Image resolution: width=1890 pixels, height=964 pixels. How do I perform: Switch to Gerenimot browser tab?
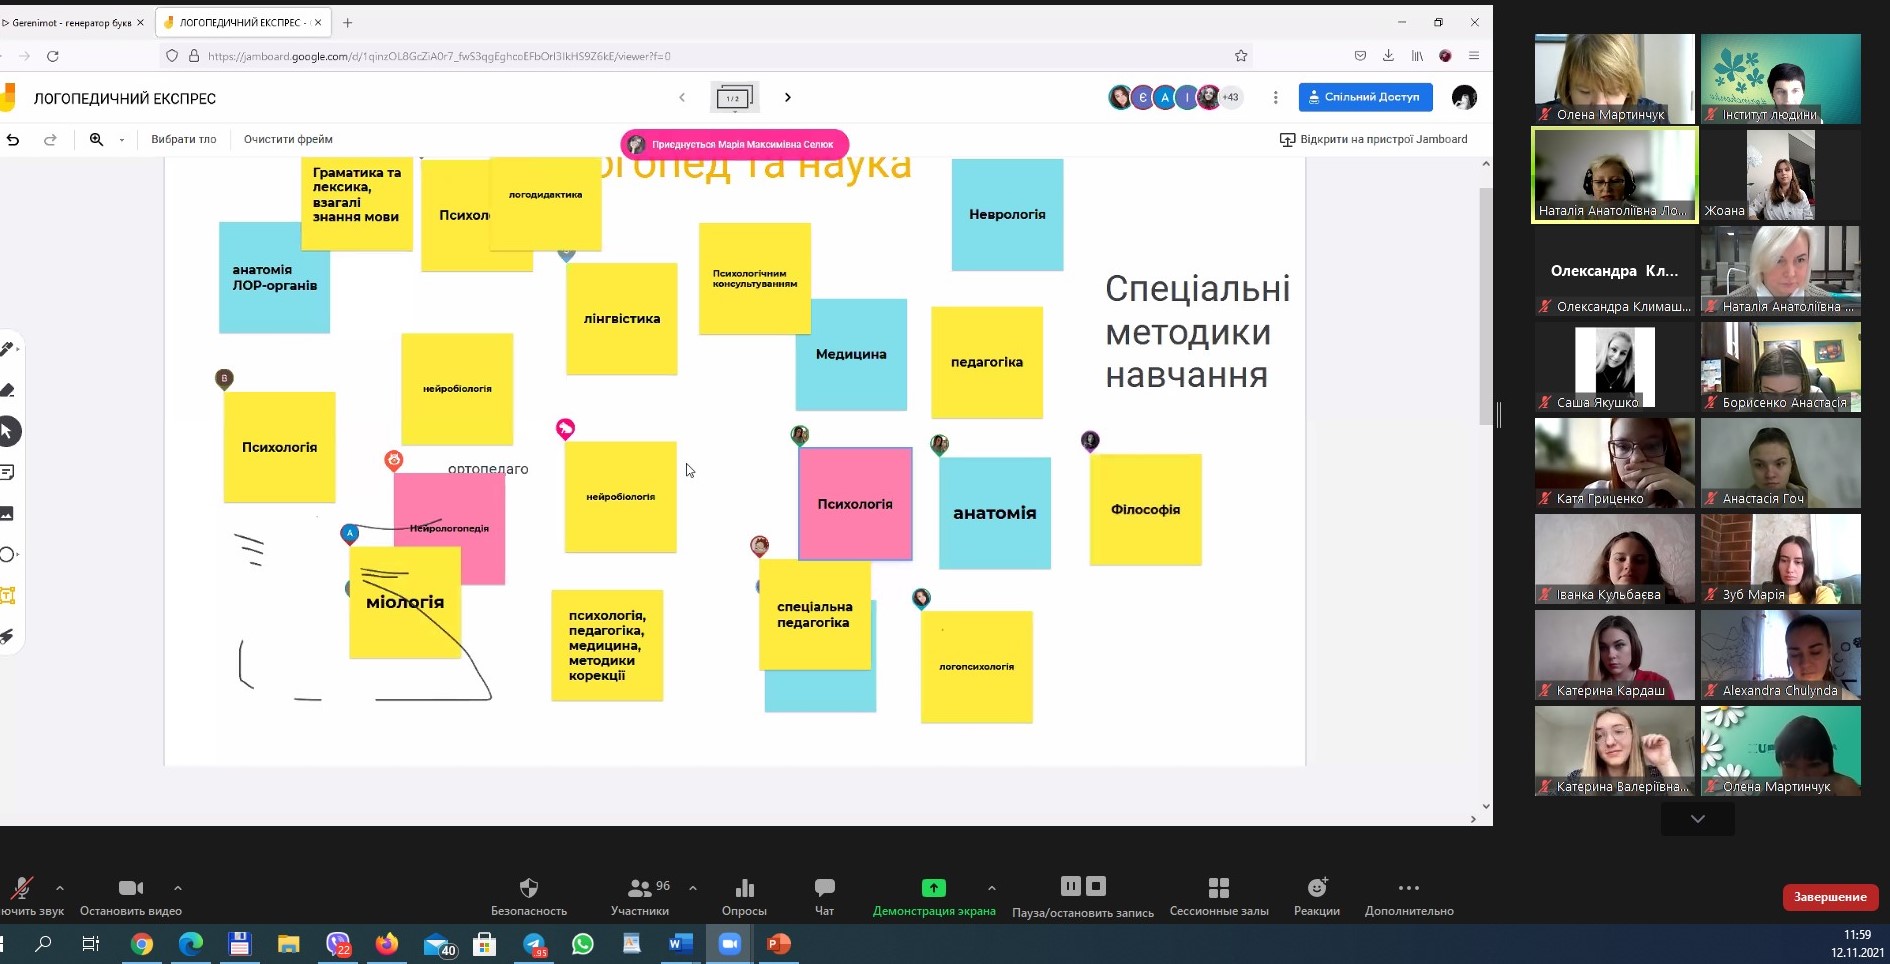click(70, 22)
